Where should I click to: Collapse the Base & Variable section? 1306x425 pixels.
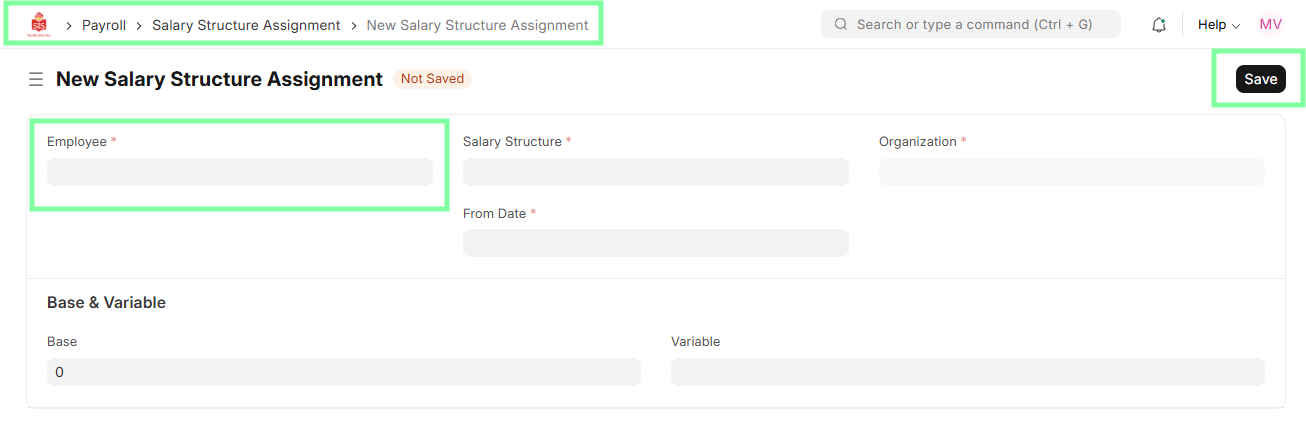coord(106,302)
